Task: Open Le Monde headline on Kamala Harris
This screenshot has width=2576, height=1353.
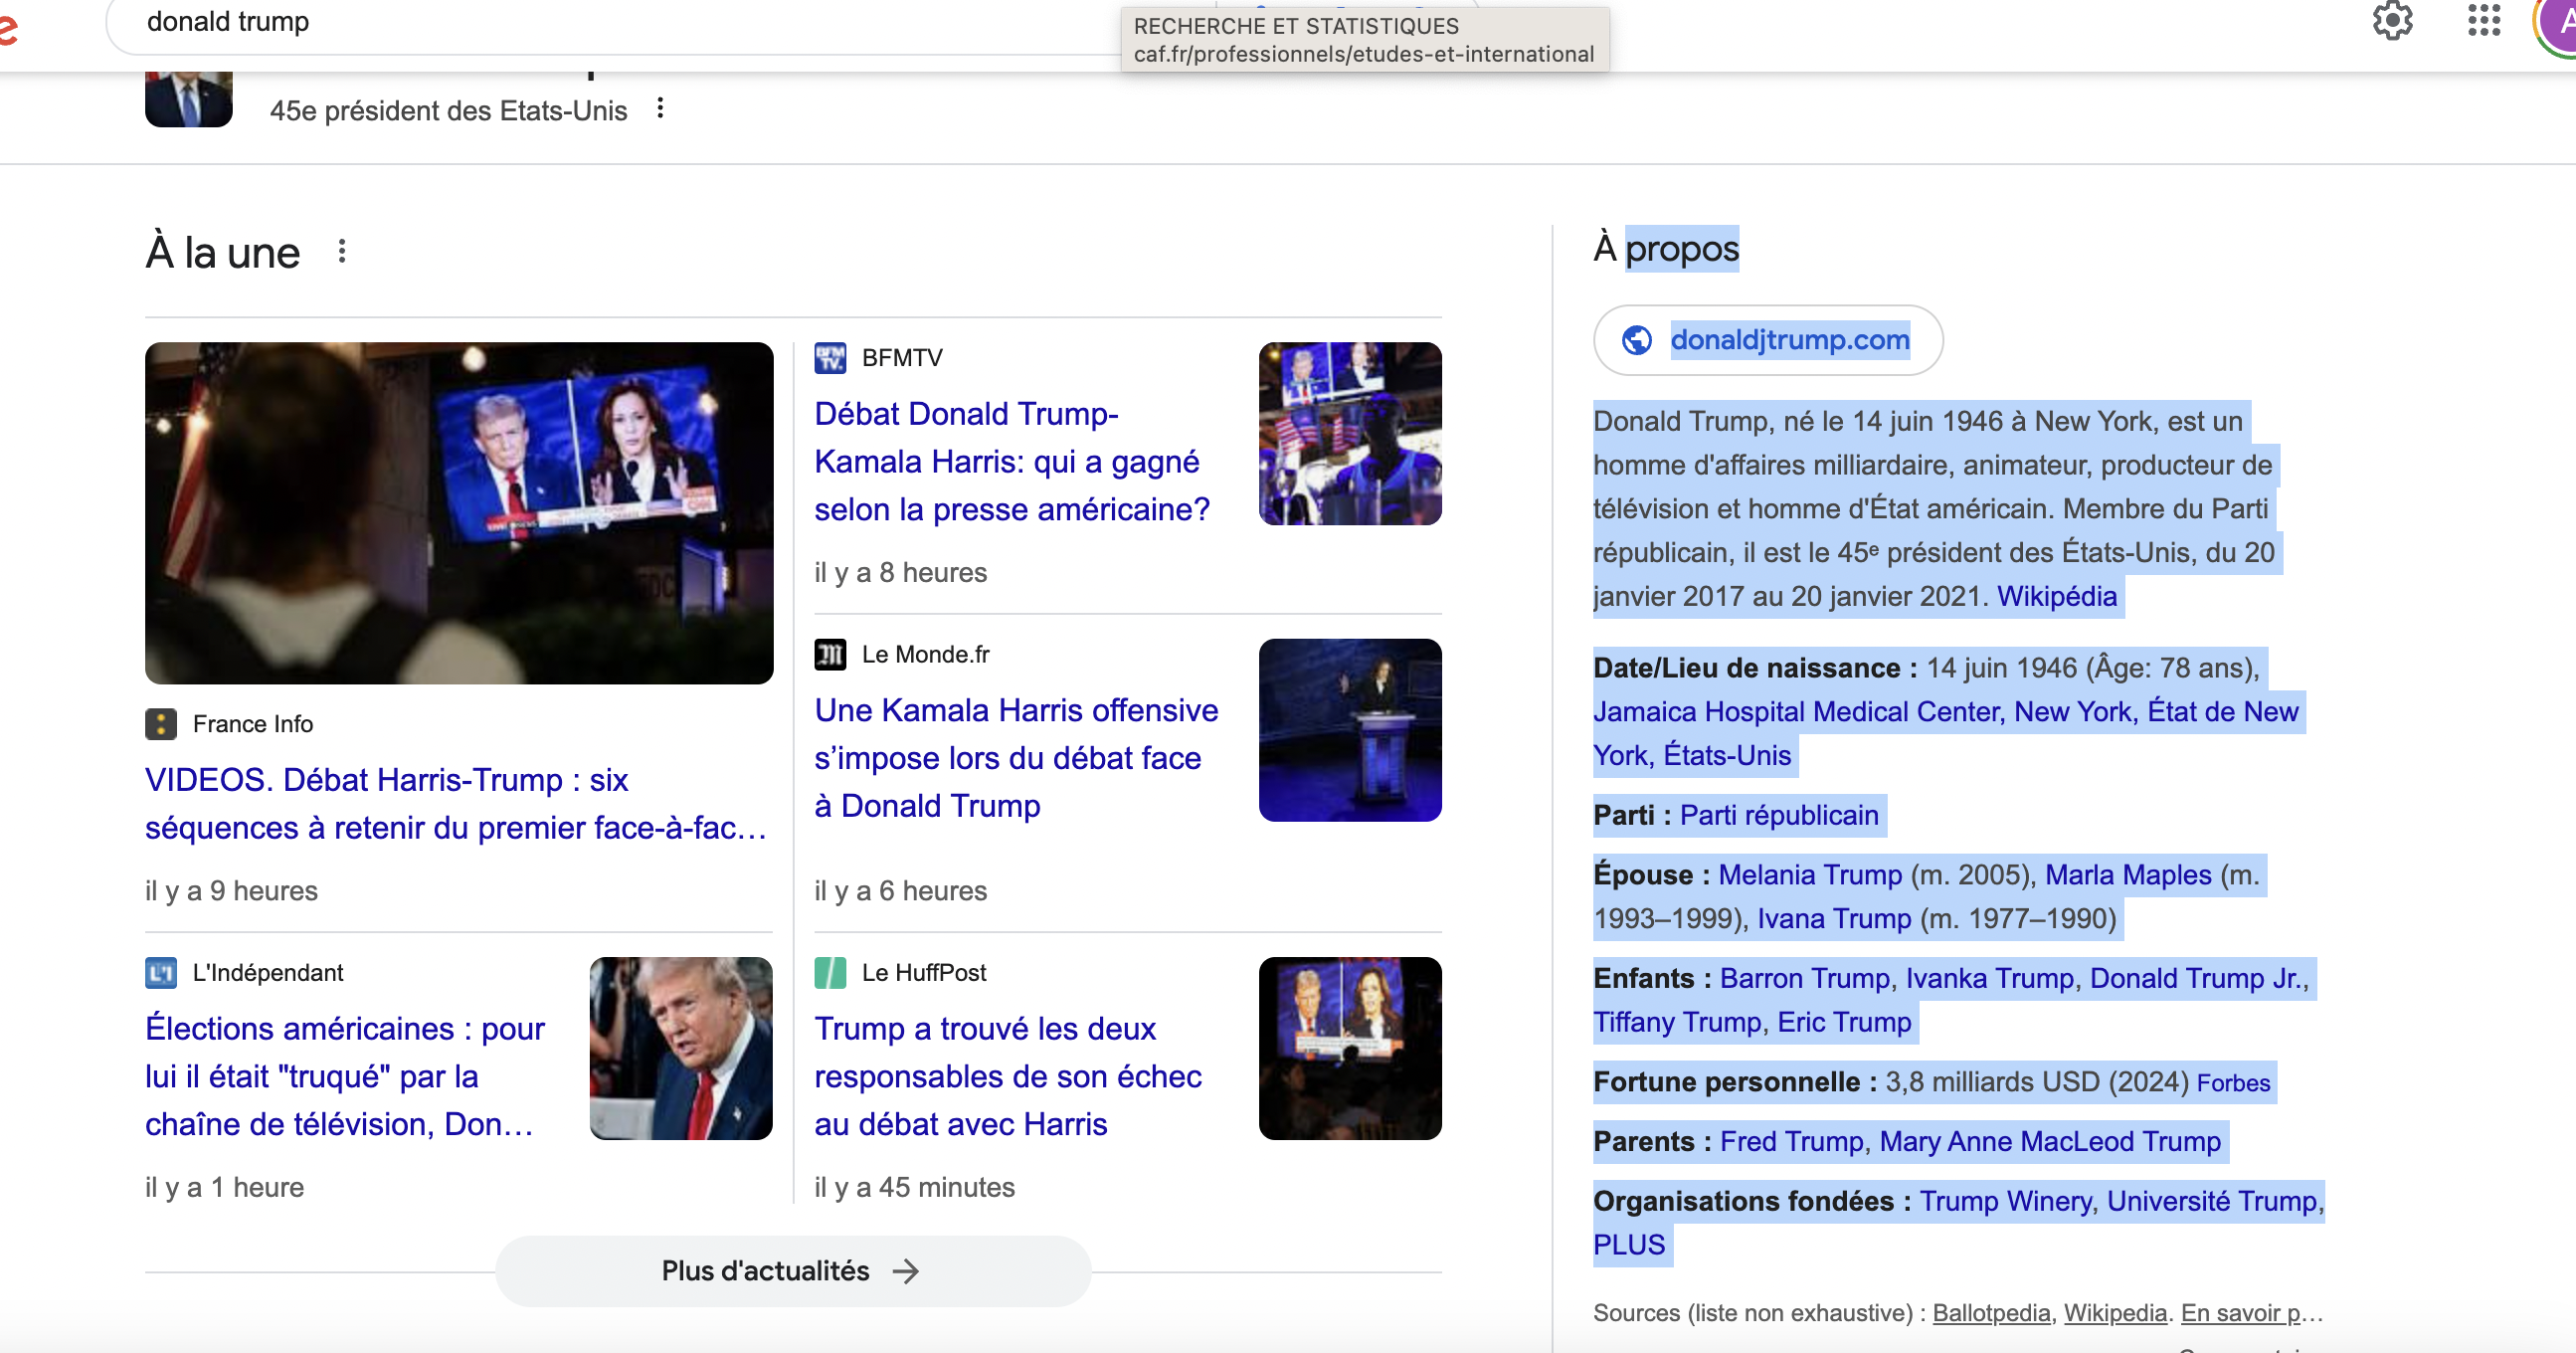Action: click(x=1016, y=758)
